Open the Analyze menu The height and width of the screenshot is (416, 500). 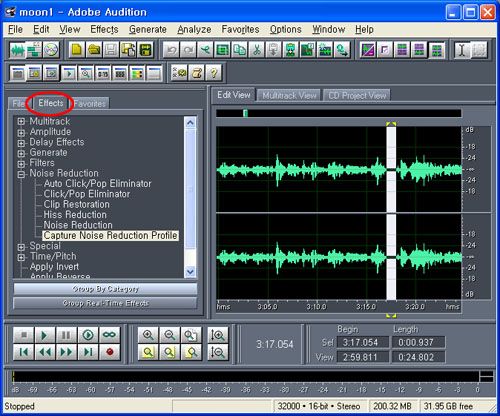[194, 29]
